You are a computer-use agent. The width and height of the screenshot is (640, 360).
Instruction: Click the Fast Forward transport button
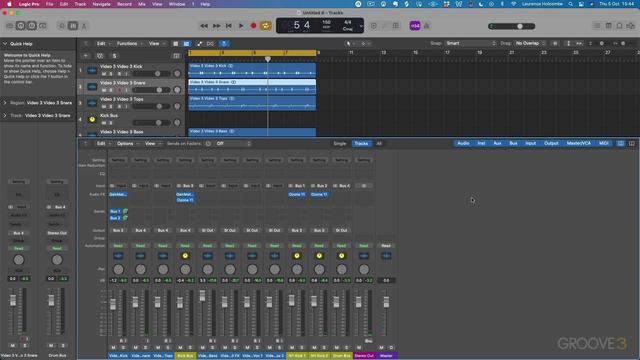[216, 26]
